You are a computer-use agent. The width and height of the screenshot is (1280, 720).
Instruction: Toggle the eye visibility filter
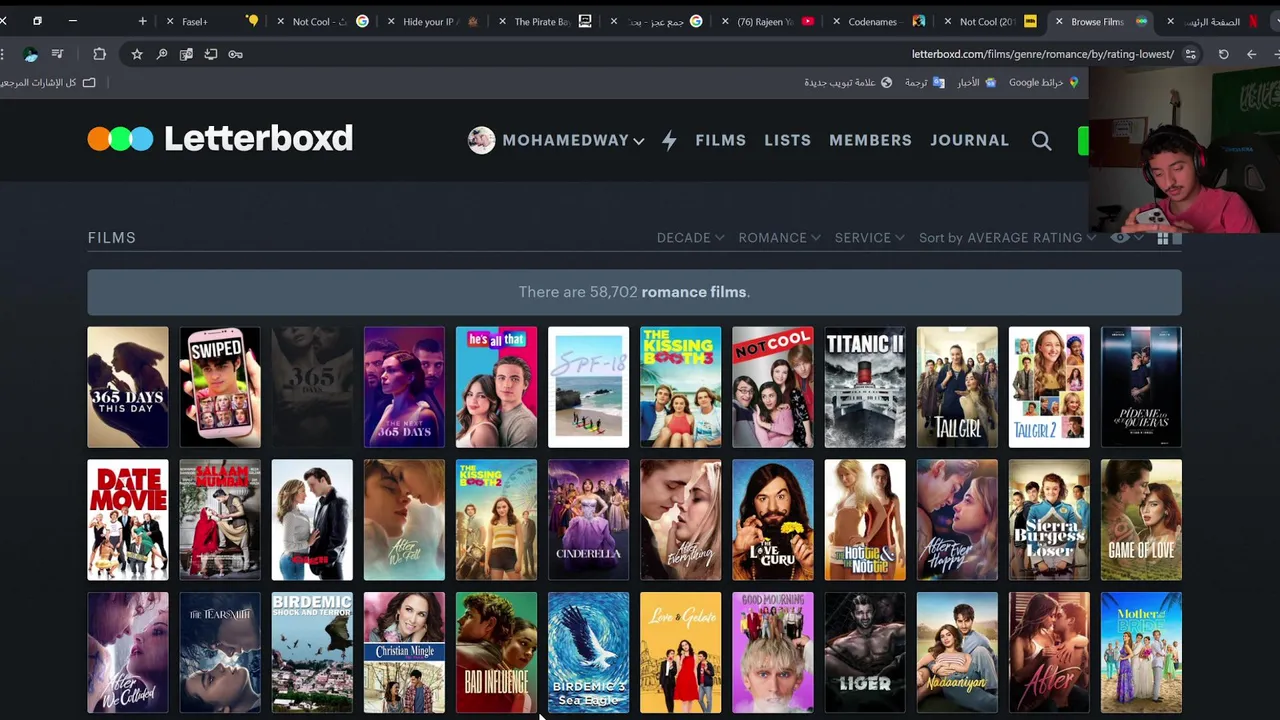coord(1120,238)
